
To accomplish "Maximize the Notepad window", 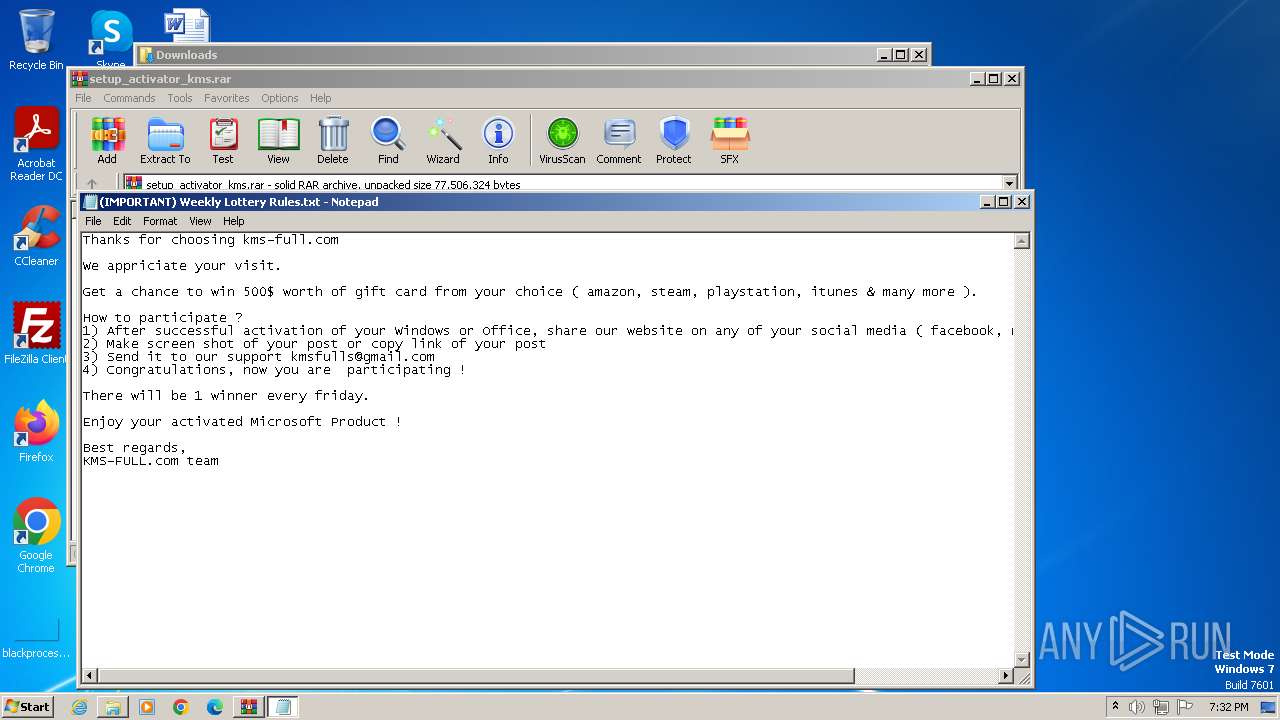I will point(1004,202).
